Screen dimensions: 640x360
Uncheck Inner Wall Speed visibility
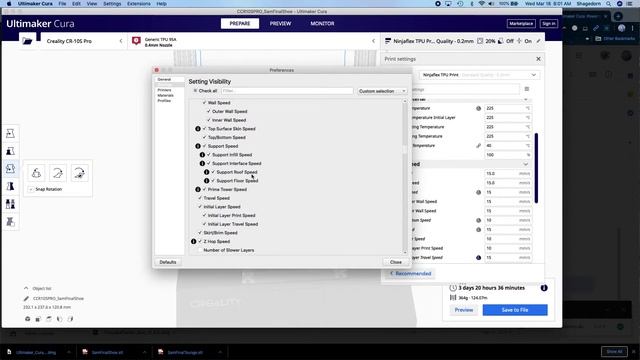209,120
